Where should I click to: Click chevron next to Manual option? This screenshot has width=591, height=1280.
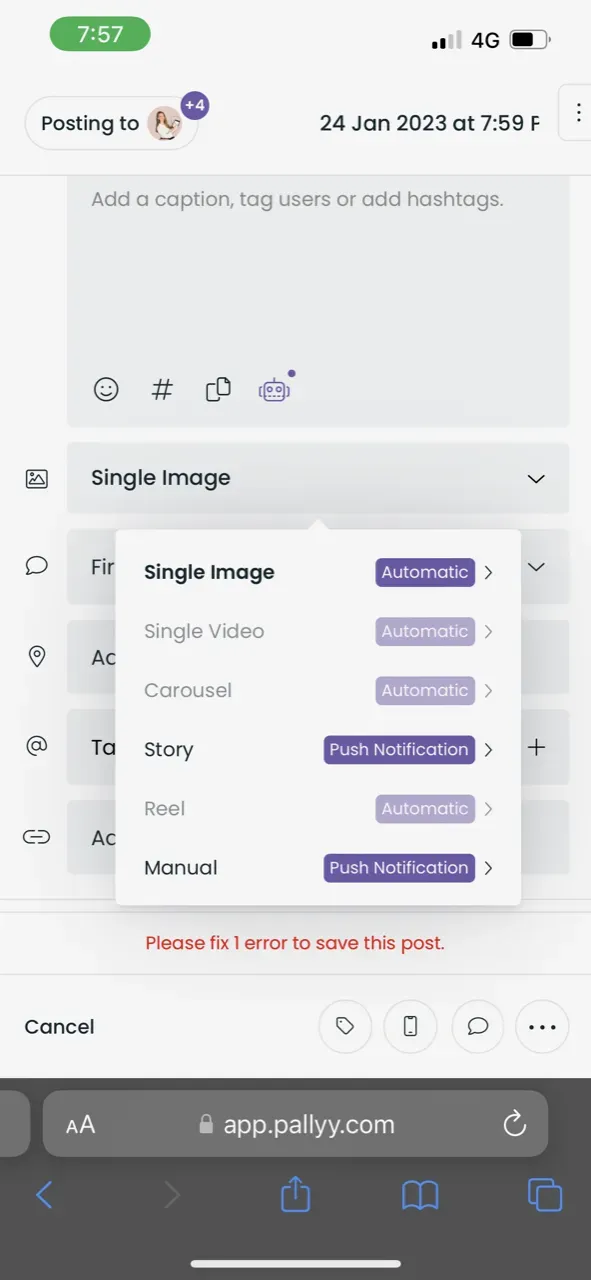pos(488,868)
